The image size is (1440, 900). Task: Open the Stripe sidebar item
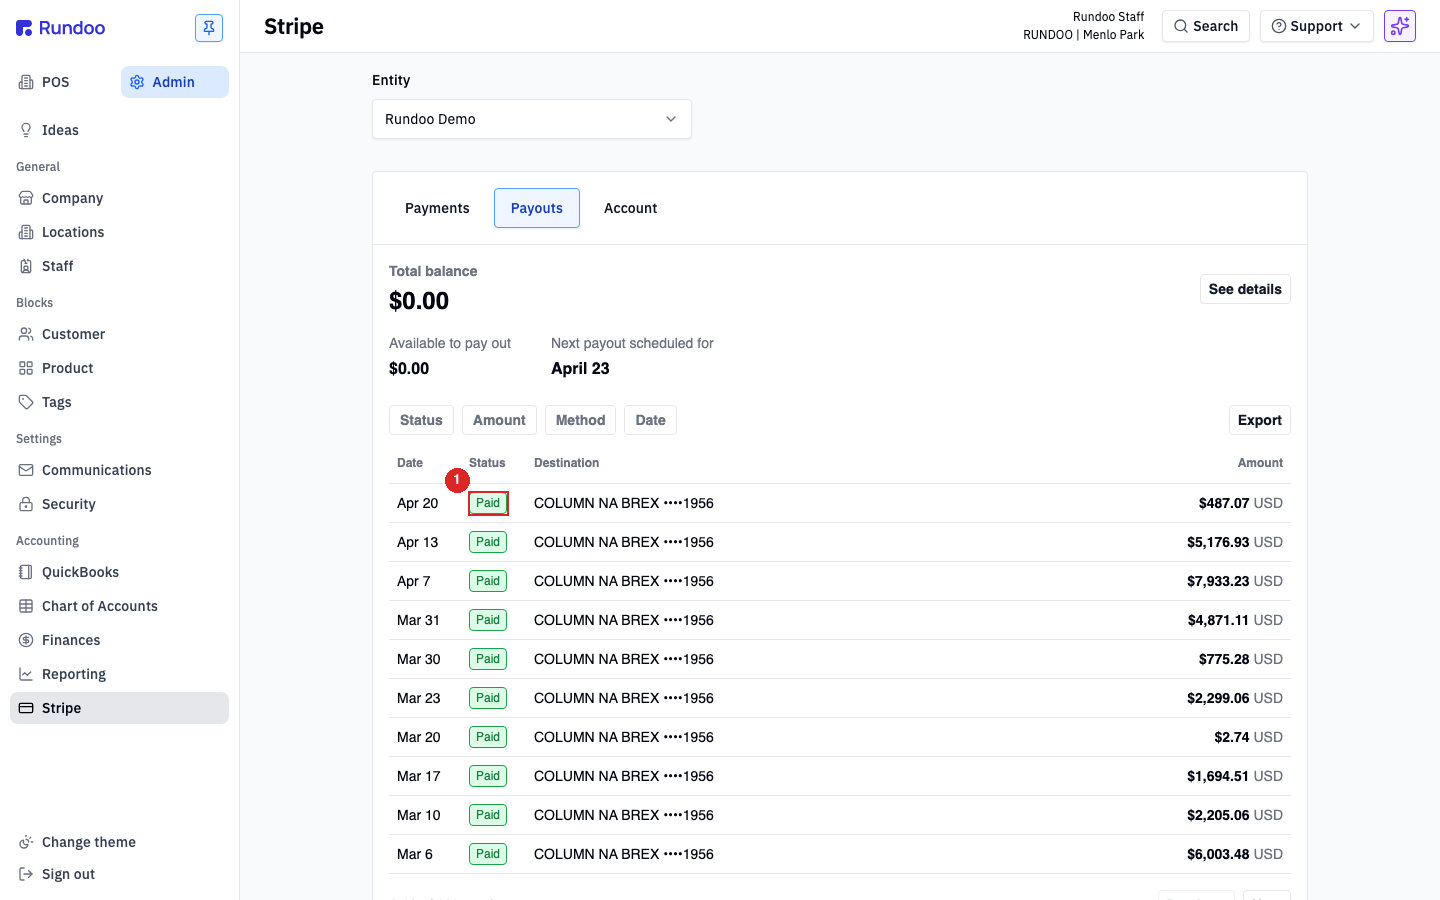point(119,708)
